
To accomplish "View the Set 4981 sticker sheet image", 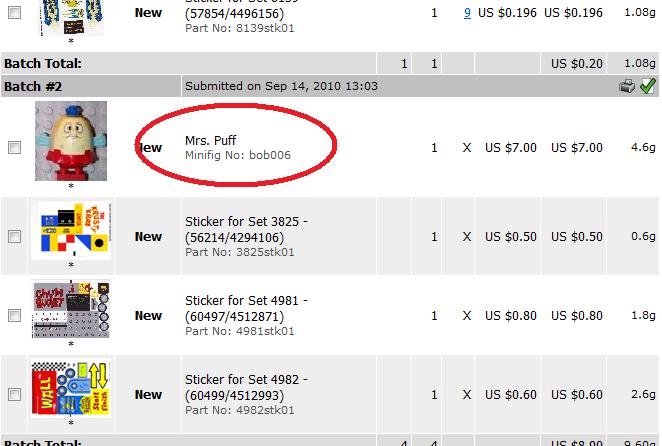I will click(70, 309).
